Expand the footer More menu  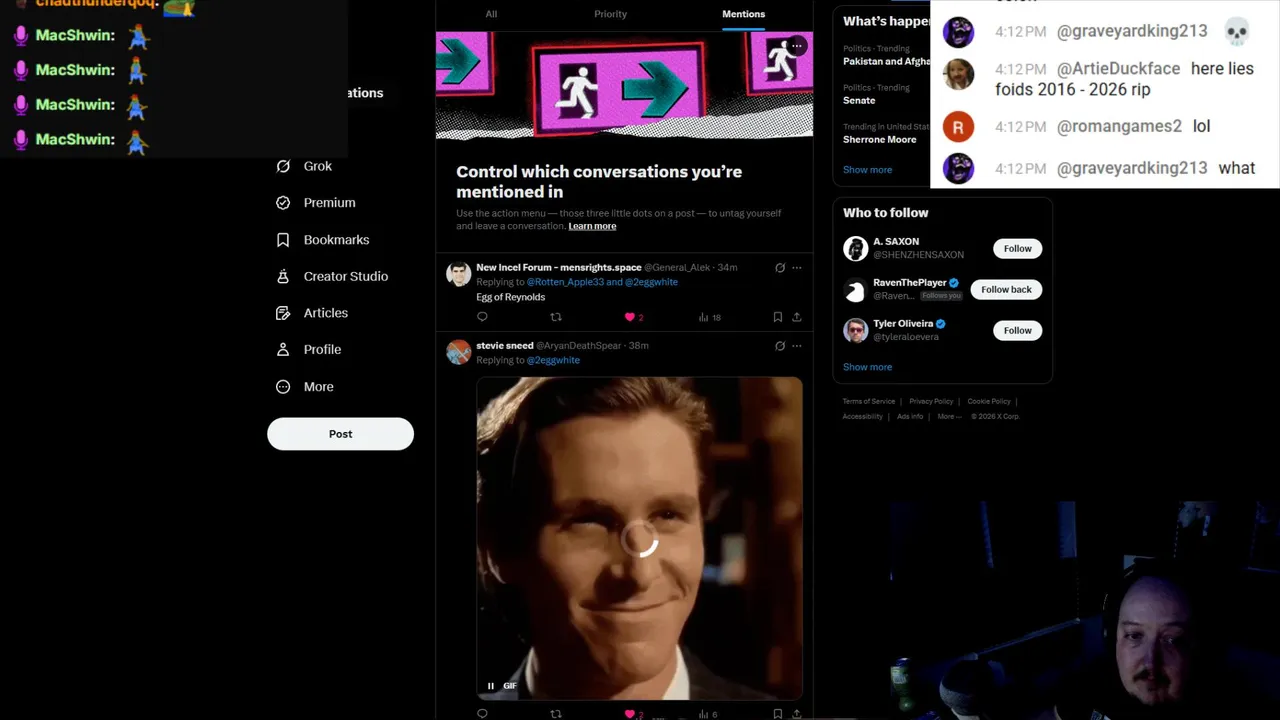[x=948, y=416]
